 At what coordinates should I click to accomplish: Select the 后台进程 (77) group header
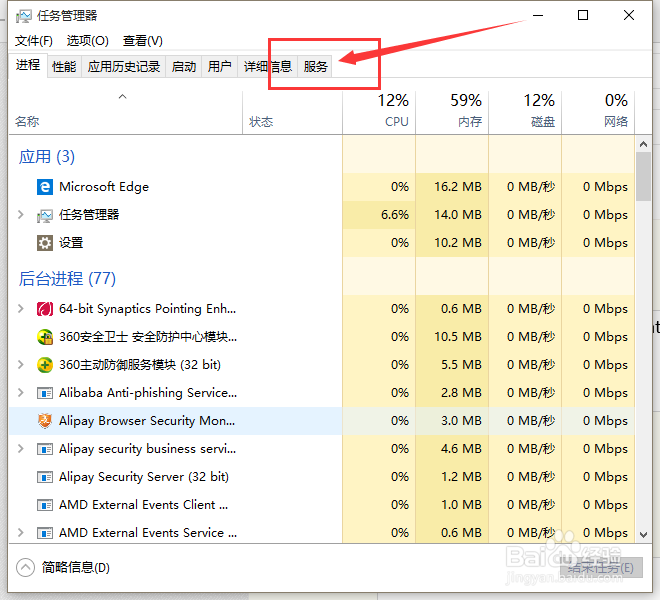(67, 279)
